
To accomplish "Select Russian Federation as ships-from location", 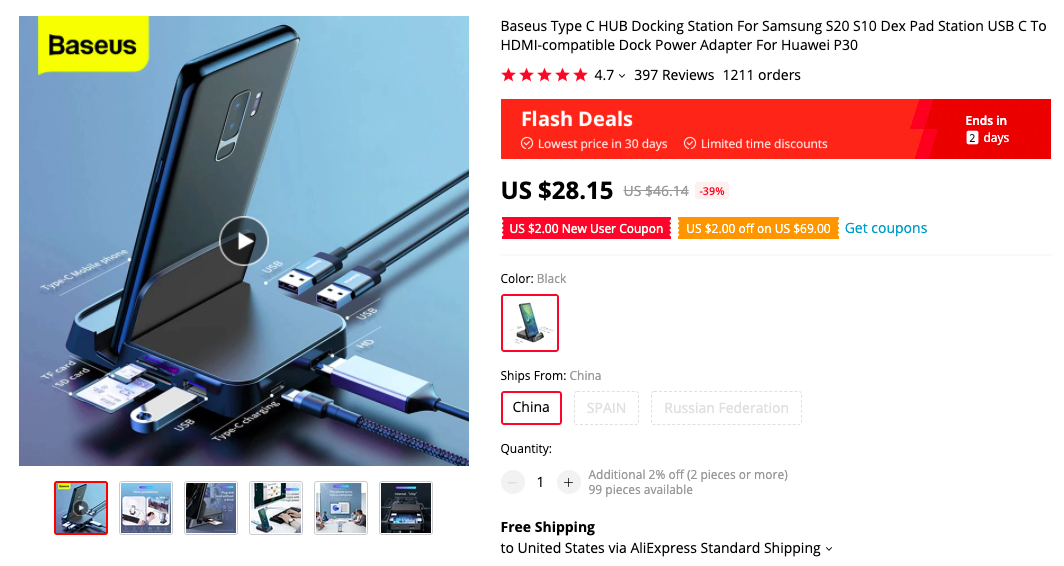I will point(726,408).
